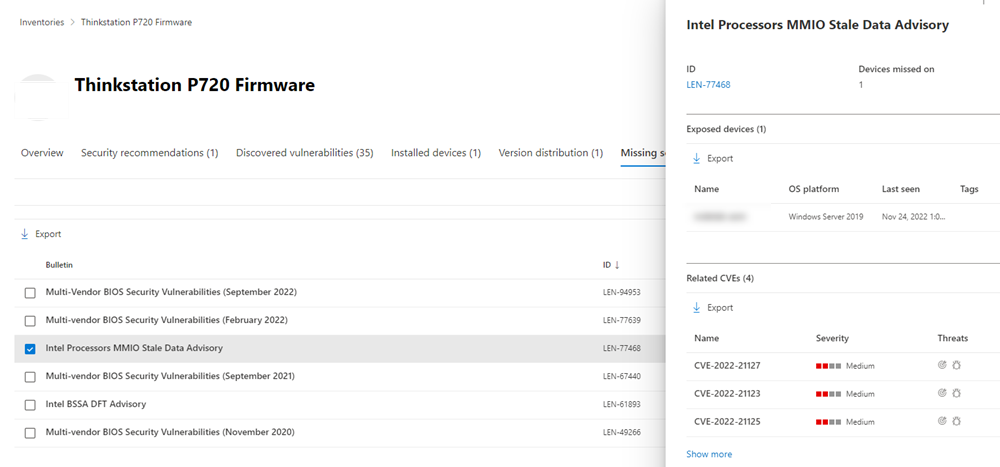This screenshot has width=1000, height=467.
Task: Select the Missing security updates tab
Action: (643, 153)
